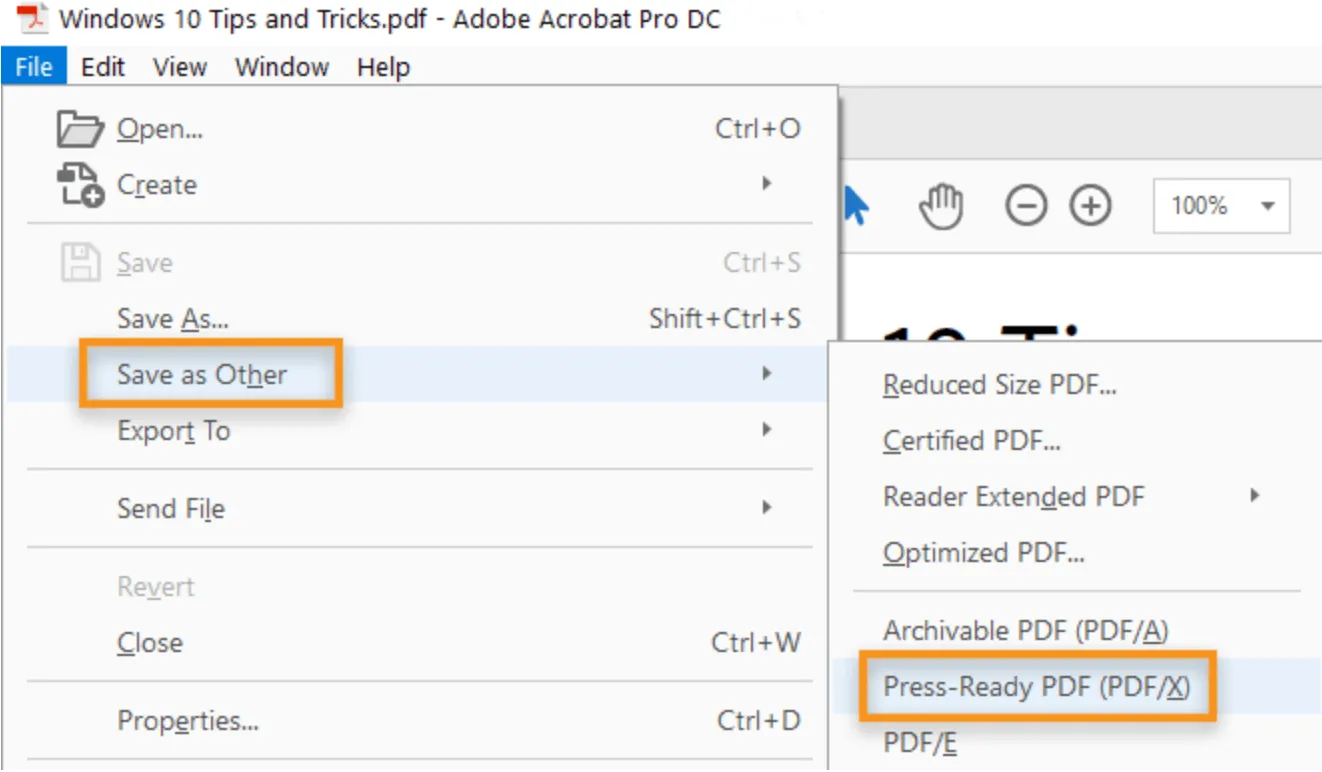Open the Help menu
This screenshot has width=1322, height=772.
tap(383, 67)
